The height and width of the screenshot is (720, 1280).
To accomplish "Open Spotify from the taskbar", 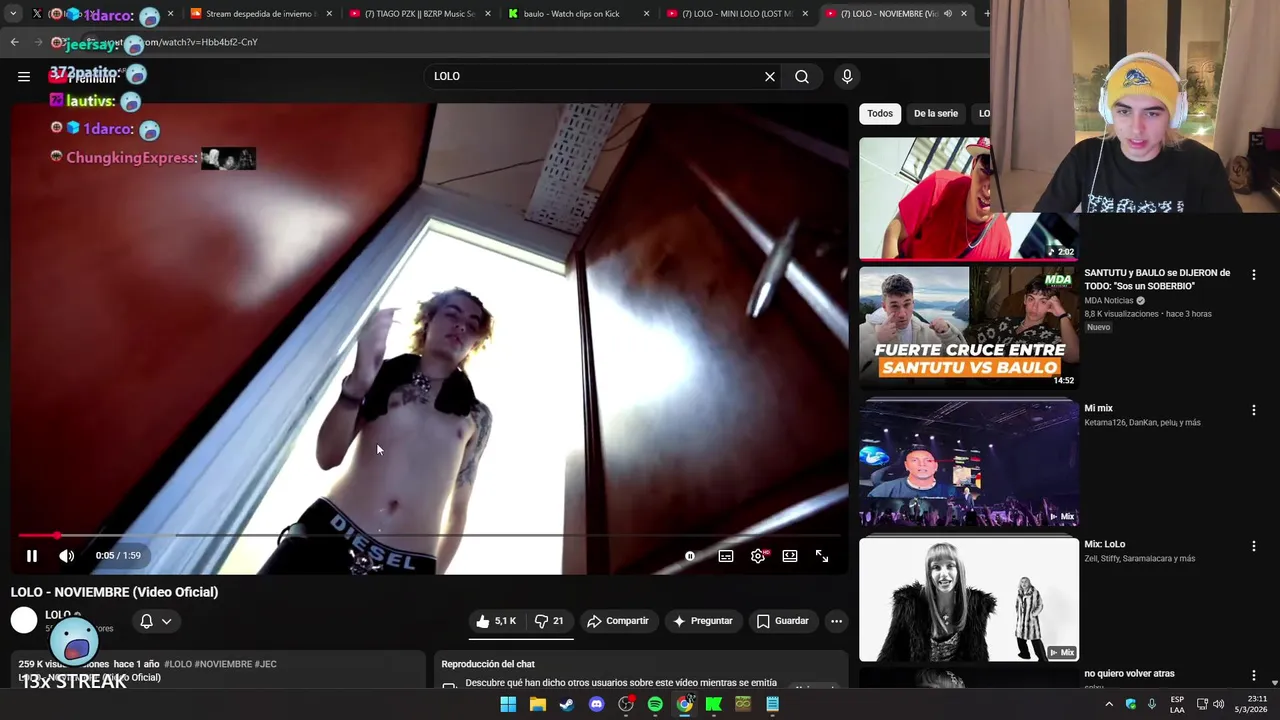I will [655, 704].
